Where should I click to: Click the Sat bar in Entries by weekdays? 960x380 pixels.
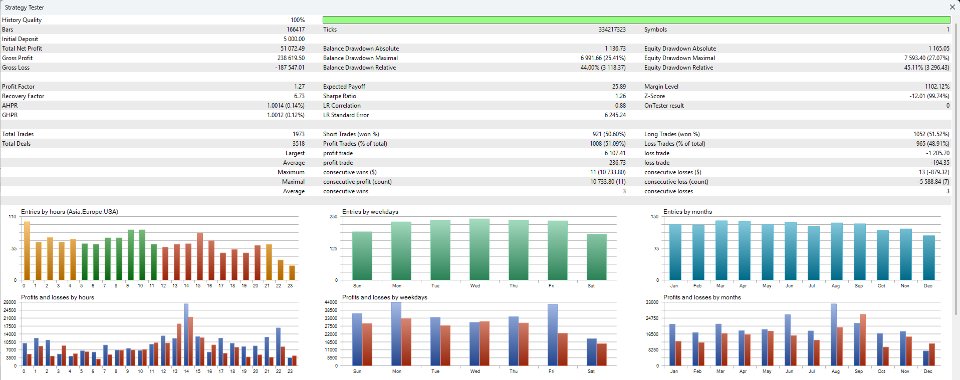[596, 257]
